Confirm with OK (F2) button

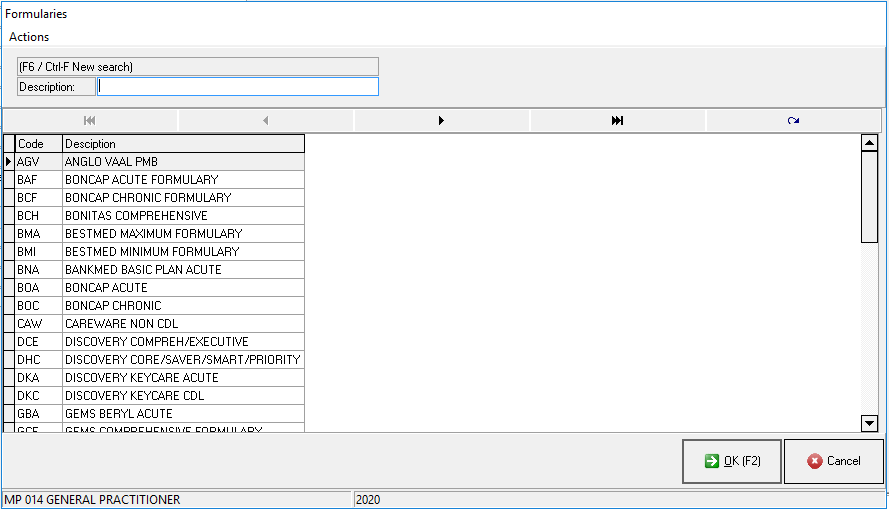(x=732, y=461)
